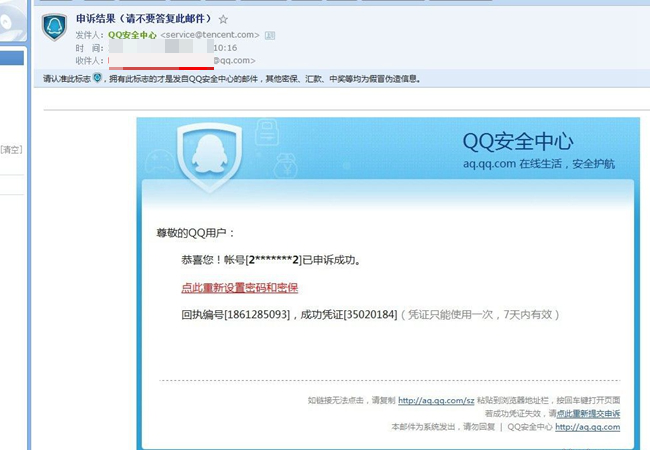Open the http://aq.qq.com/sz link
This screenshot has width=650, height=450.
point(436,400)
